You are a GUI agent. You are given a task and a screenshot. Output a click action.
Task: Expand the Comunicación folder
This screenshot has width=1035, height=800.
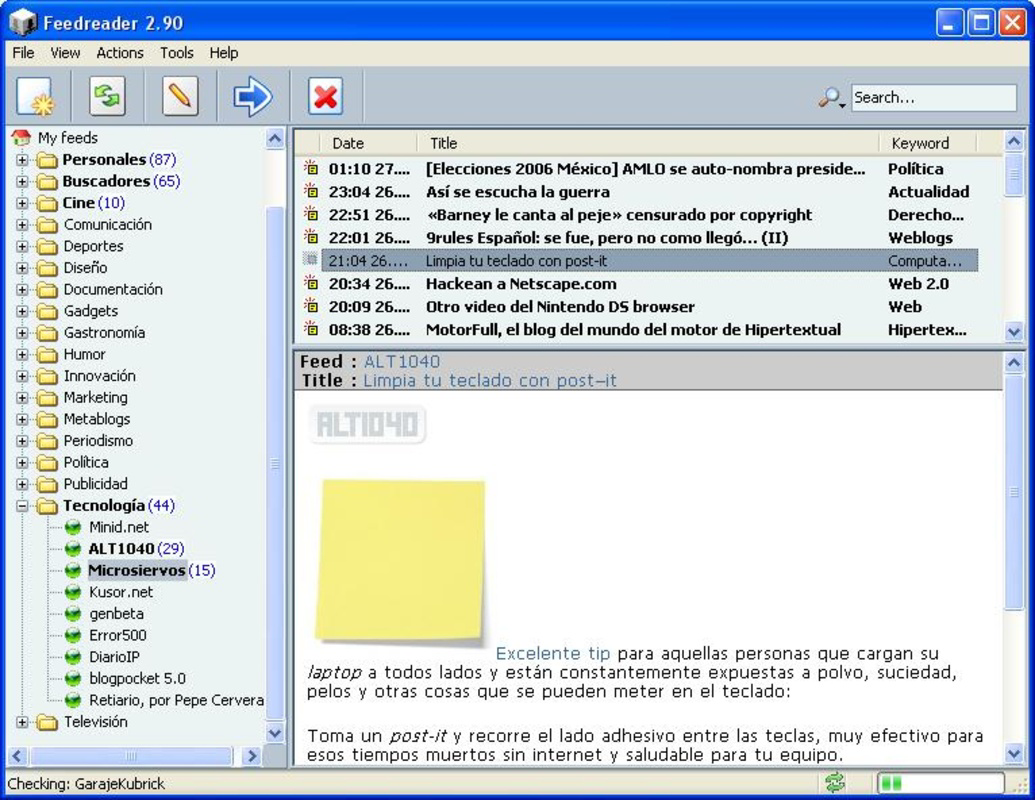pos(22,224)
